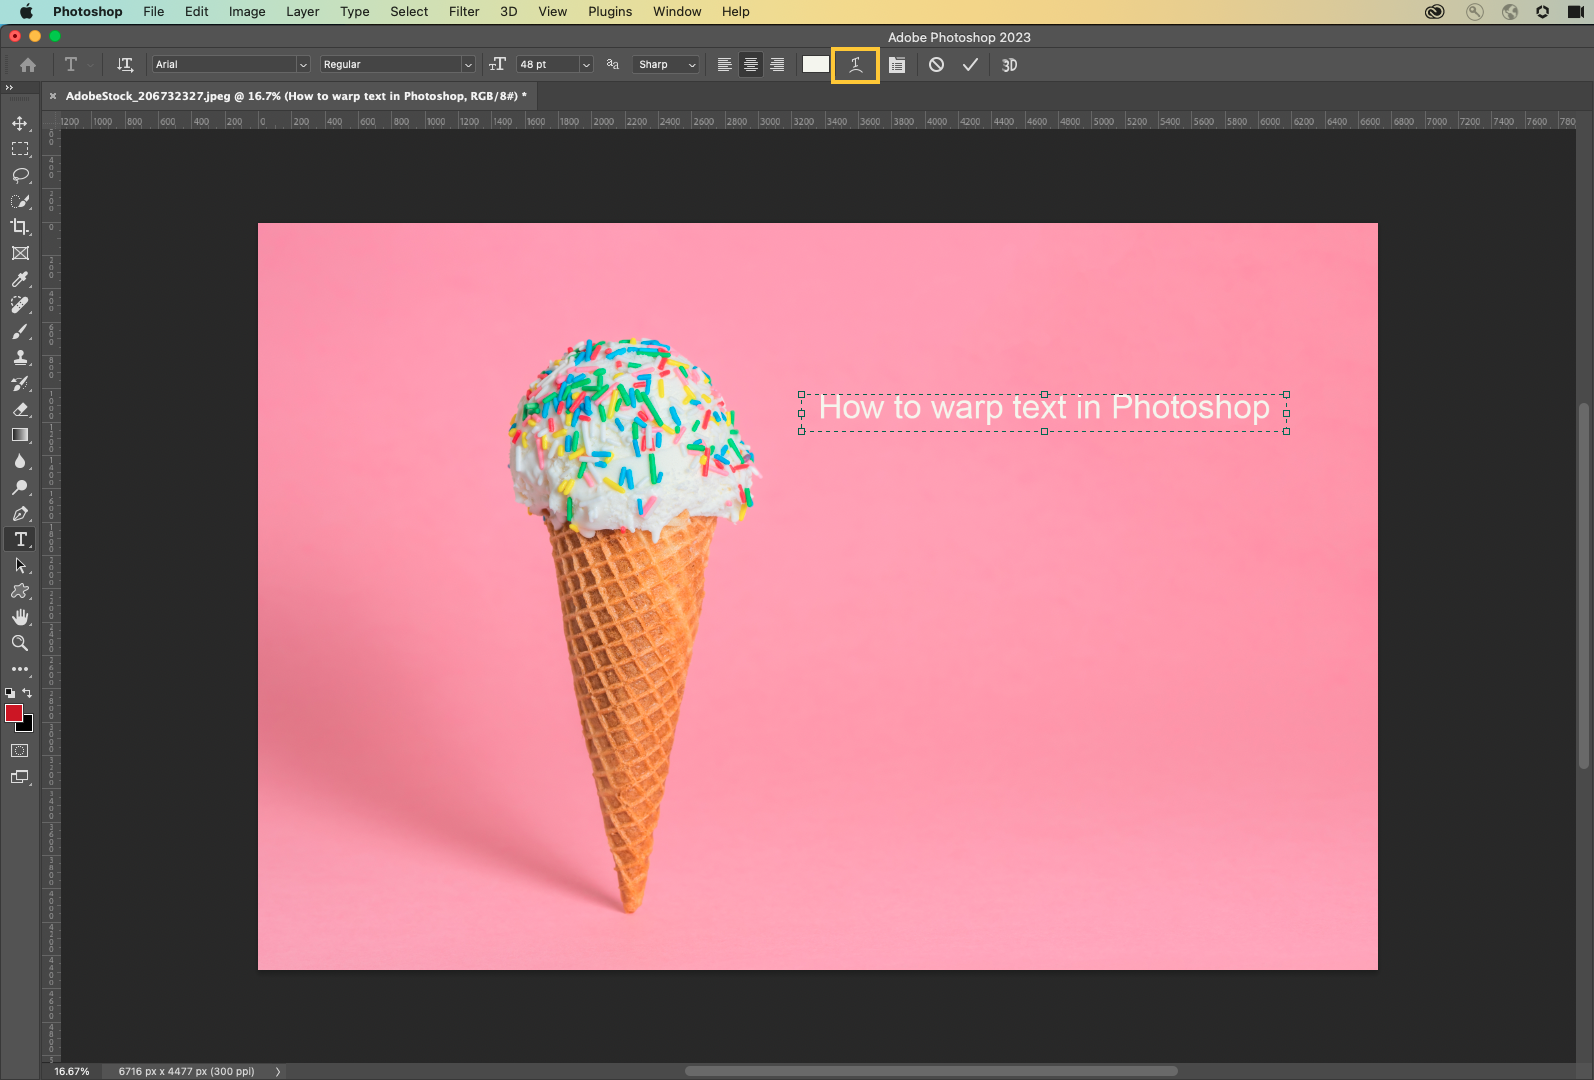Image resolution: width=1594 pixels, height=1080 pixels.
Task: Select the History Brush tool
Action: coord(20,383)
